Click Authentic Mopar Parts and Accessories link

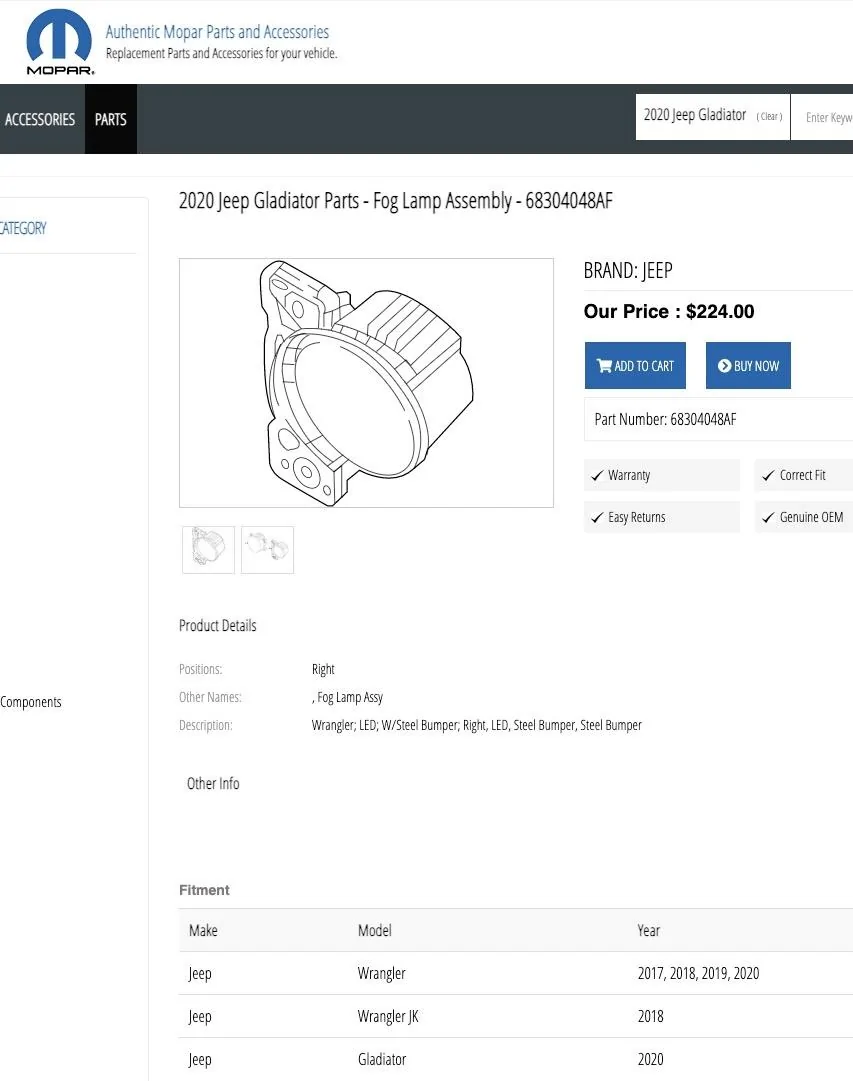coord(217,32)
